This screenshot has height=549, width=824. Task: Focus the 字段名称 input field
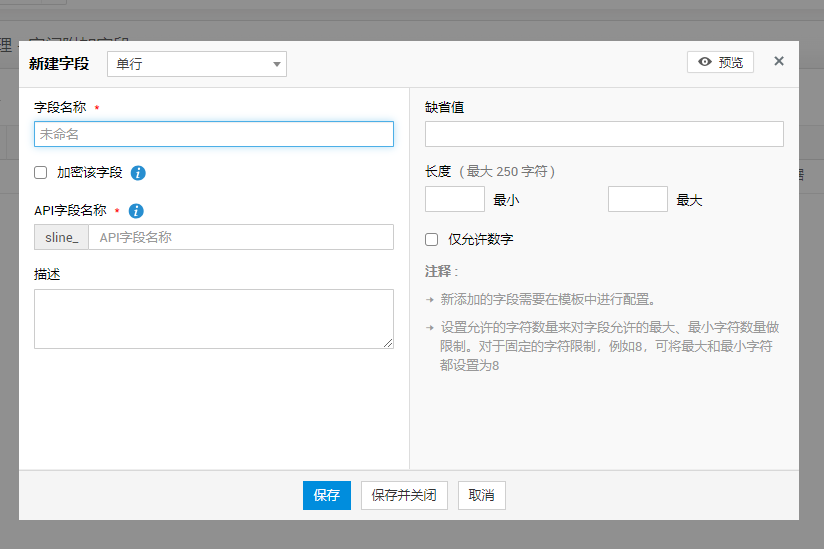(x=214, y=134)
